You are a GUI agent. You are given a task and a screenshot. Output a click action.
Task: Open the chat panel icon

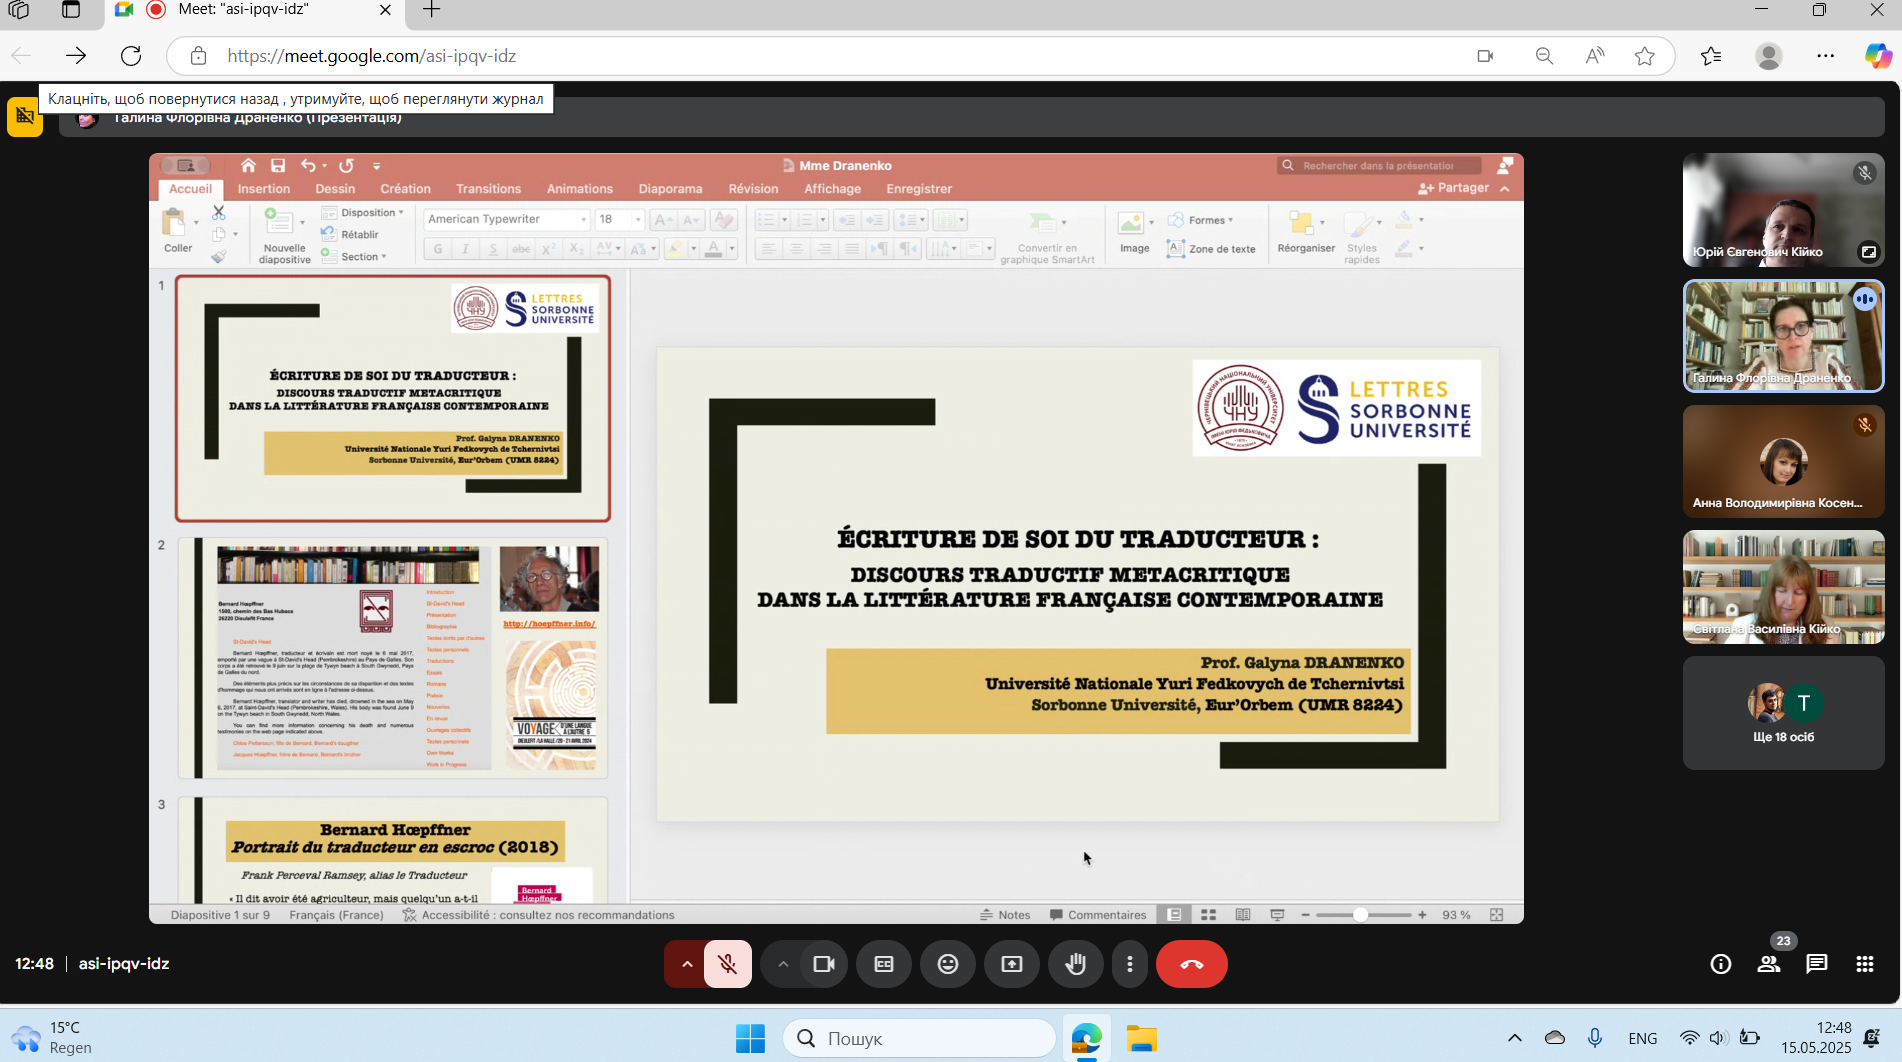[1817, 964]
